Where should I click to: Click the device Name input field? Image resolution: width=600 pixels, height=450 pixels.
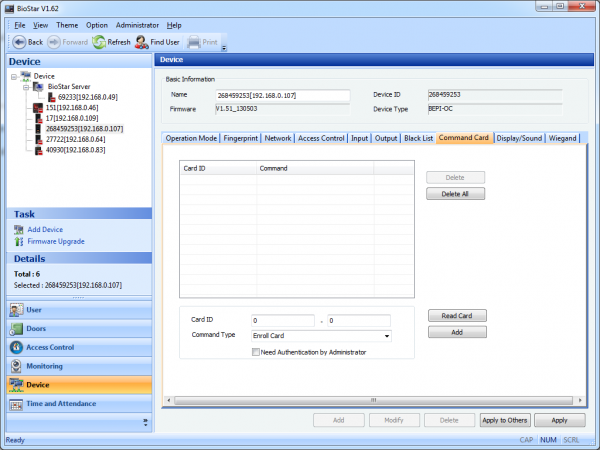[x=283, y=96]
